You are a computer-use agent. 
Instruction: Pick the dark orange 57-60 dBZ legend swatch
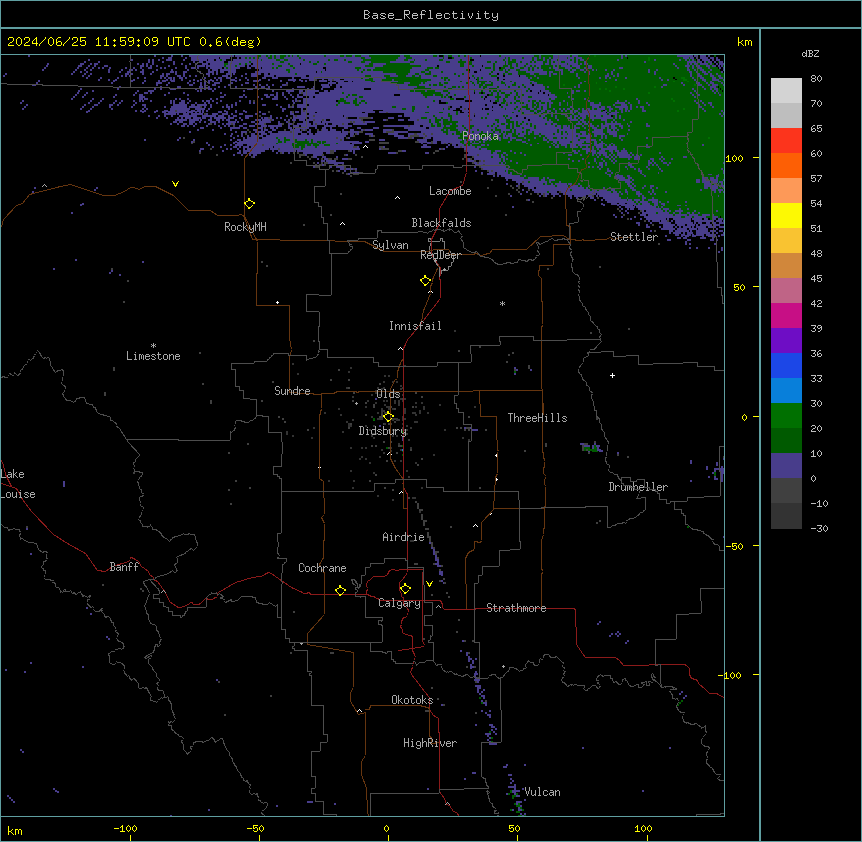[786, 165]
